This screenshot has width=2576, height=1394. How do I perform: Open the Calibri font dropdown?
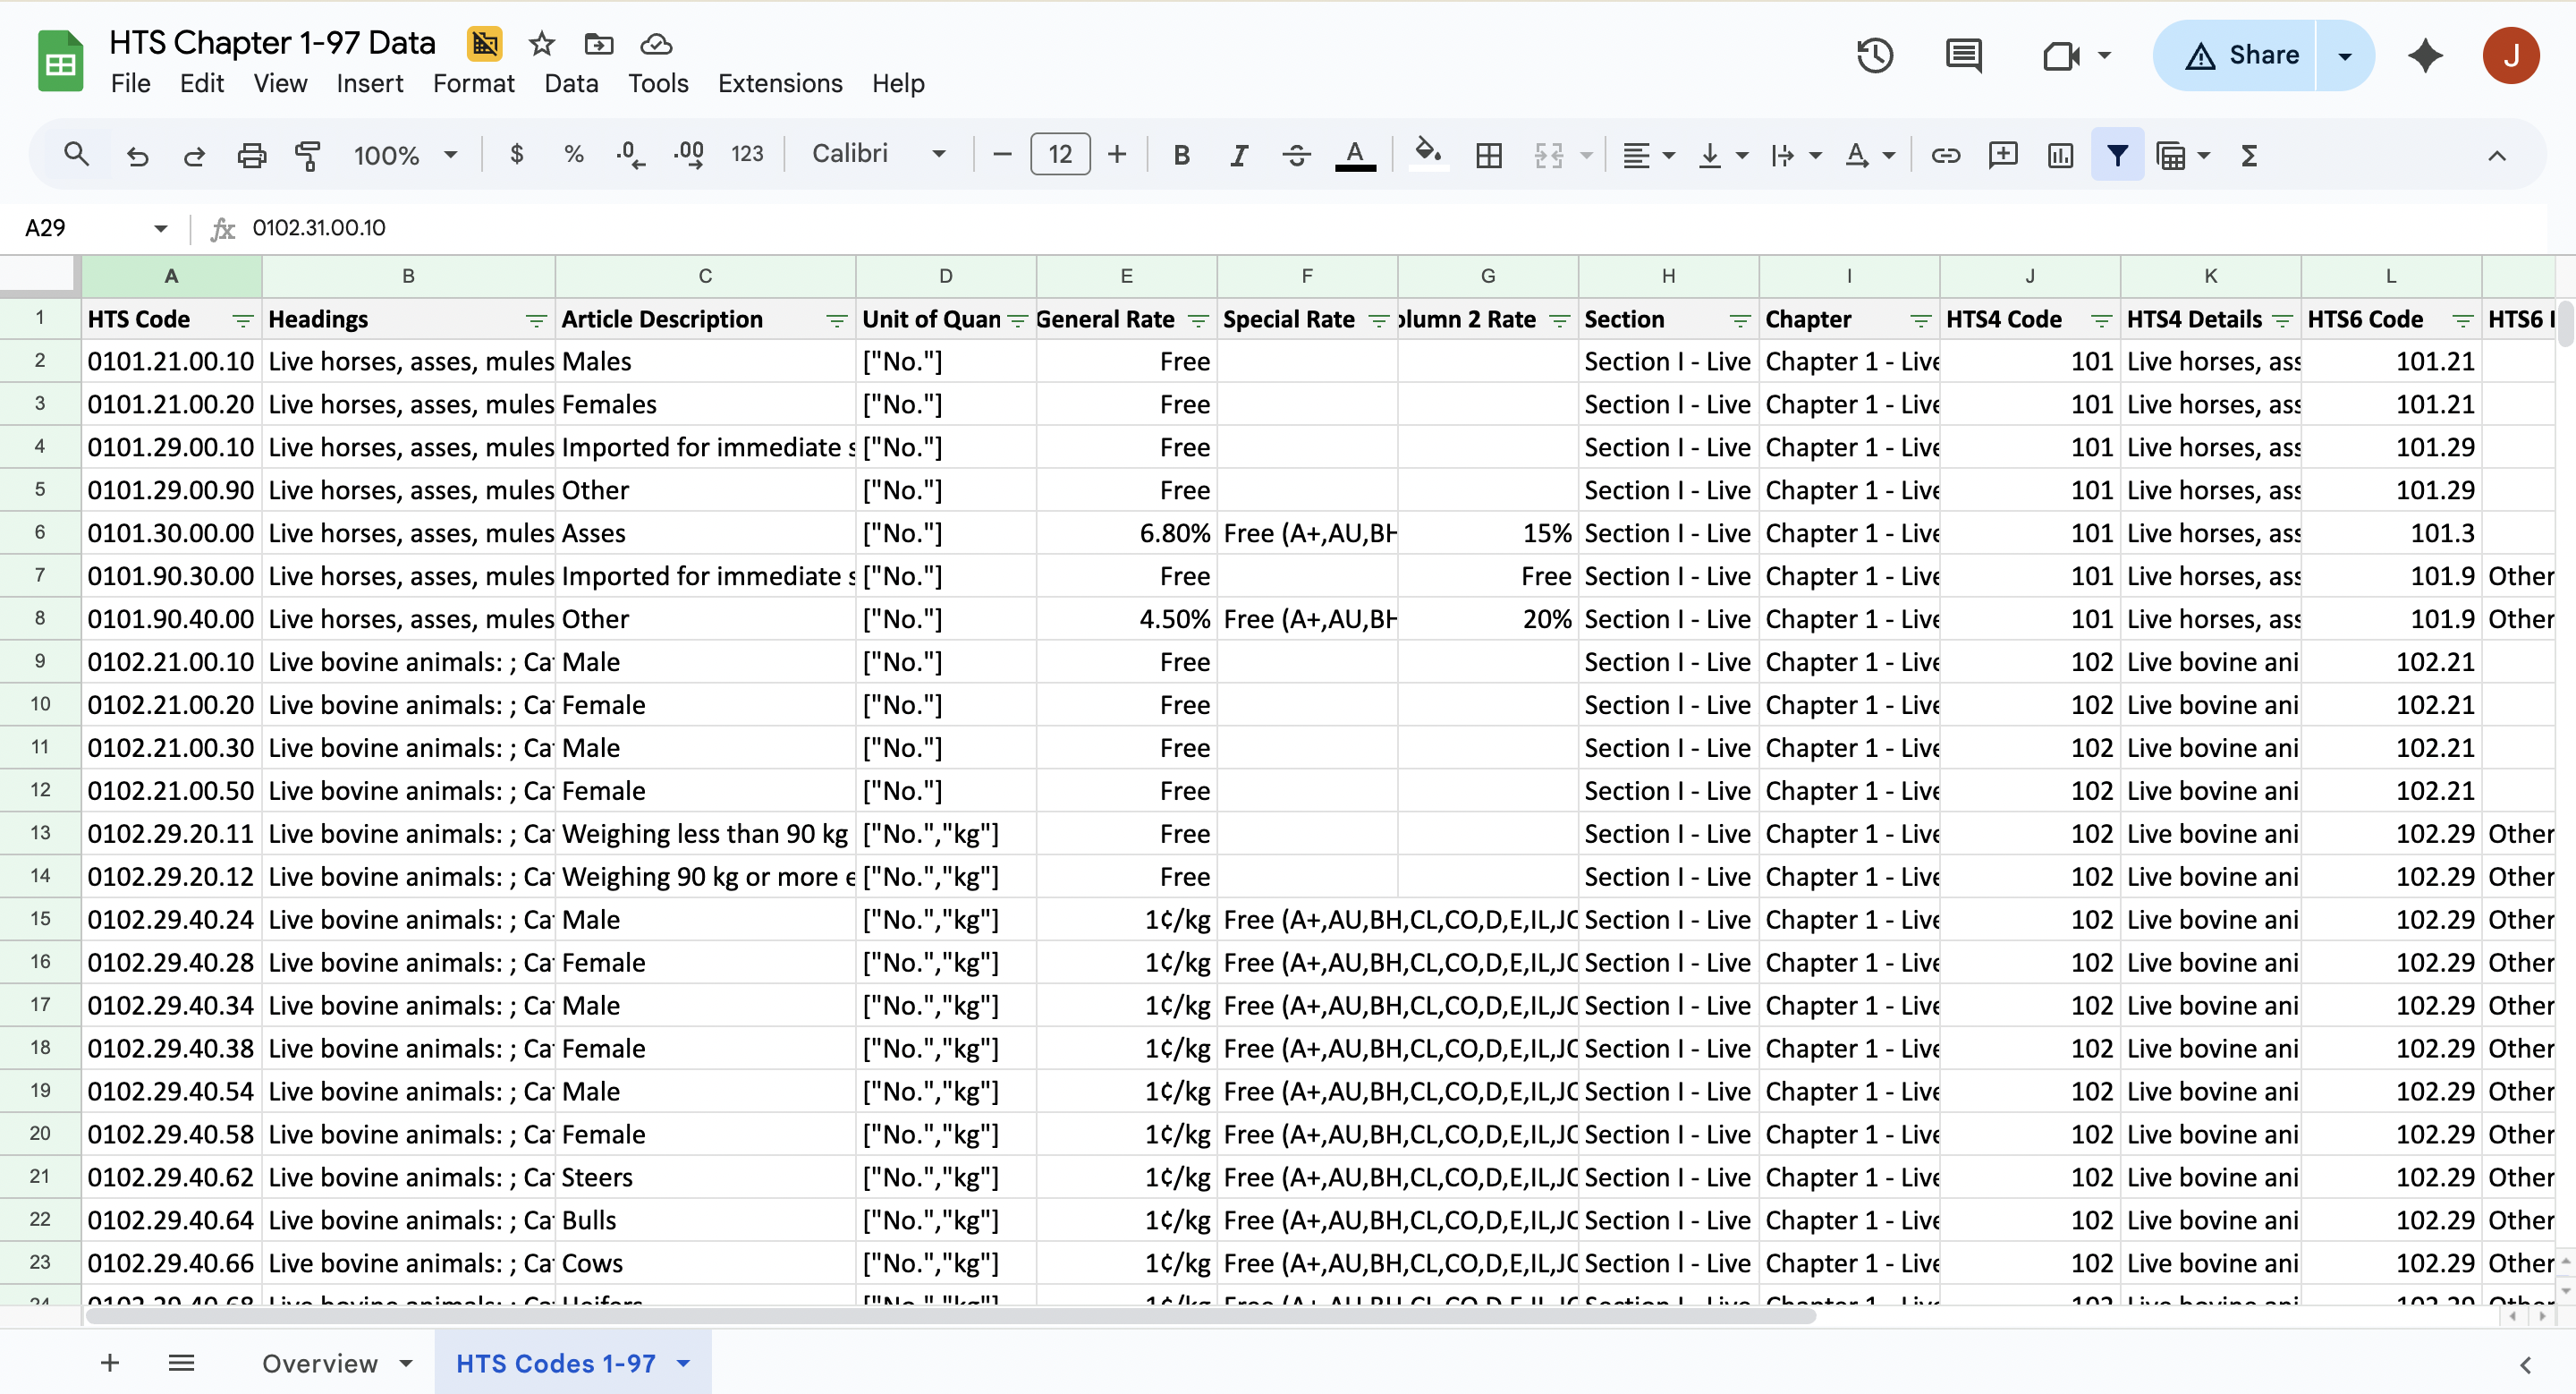click(878, 154)
